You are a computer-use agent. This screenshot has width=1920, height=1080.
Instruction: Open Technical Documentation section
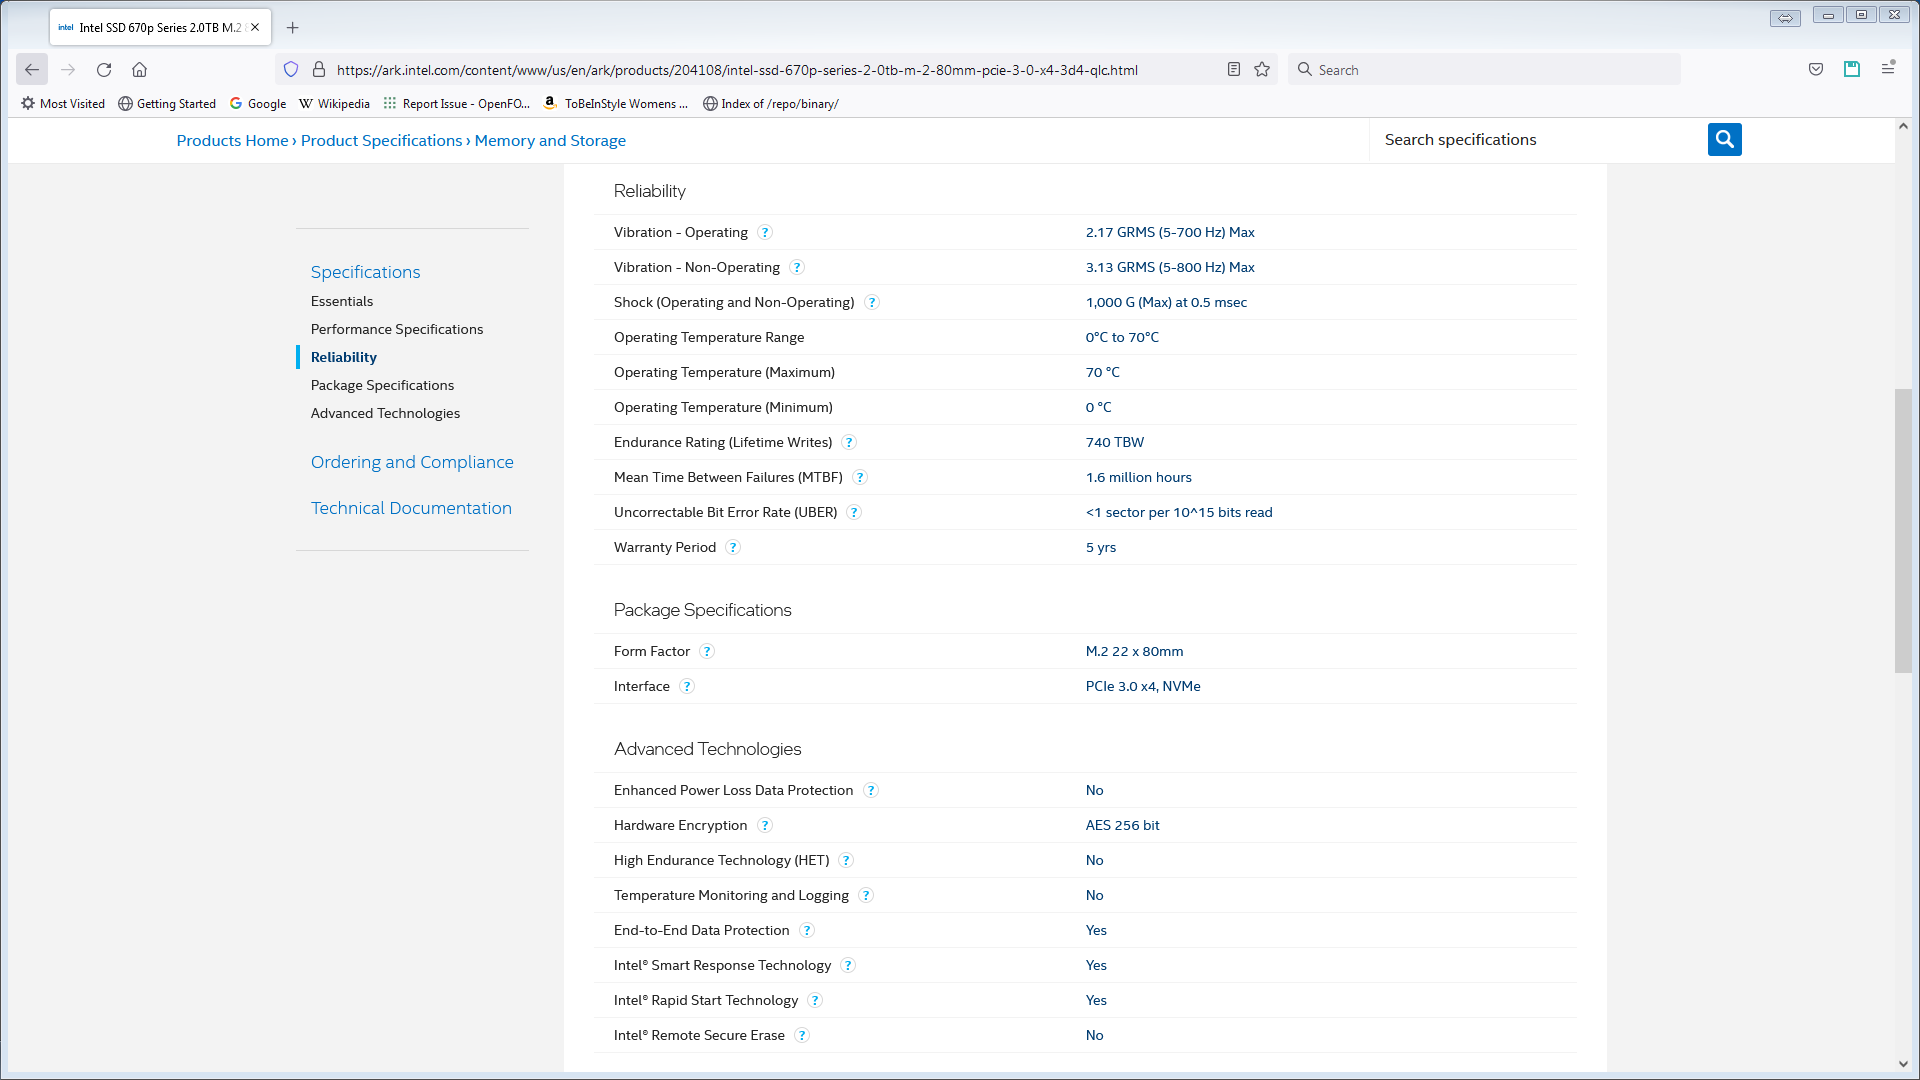pyautogui.click(x=411, y=508)
